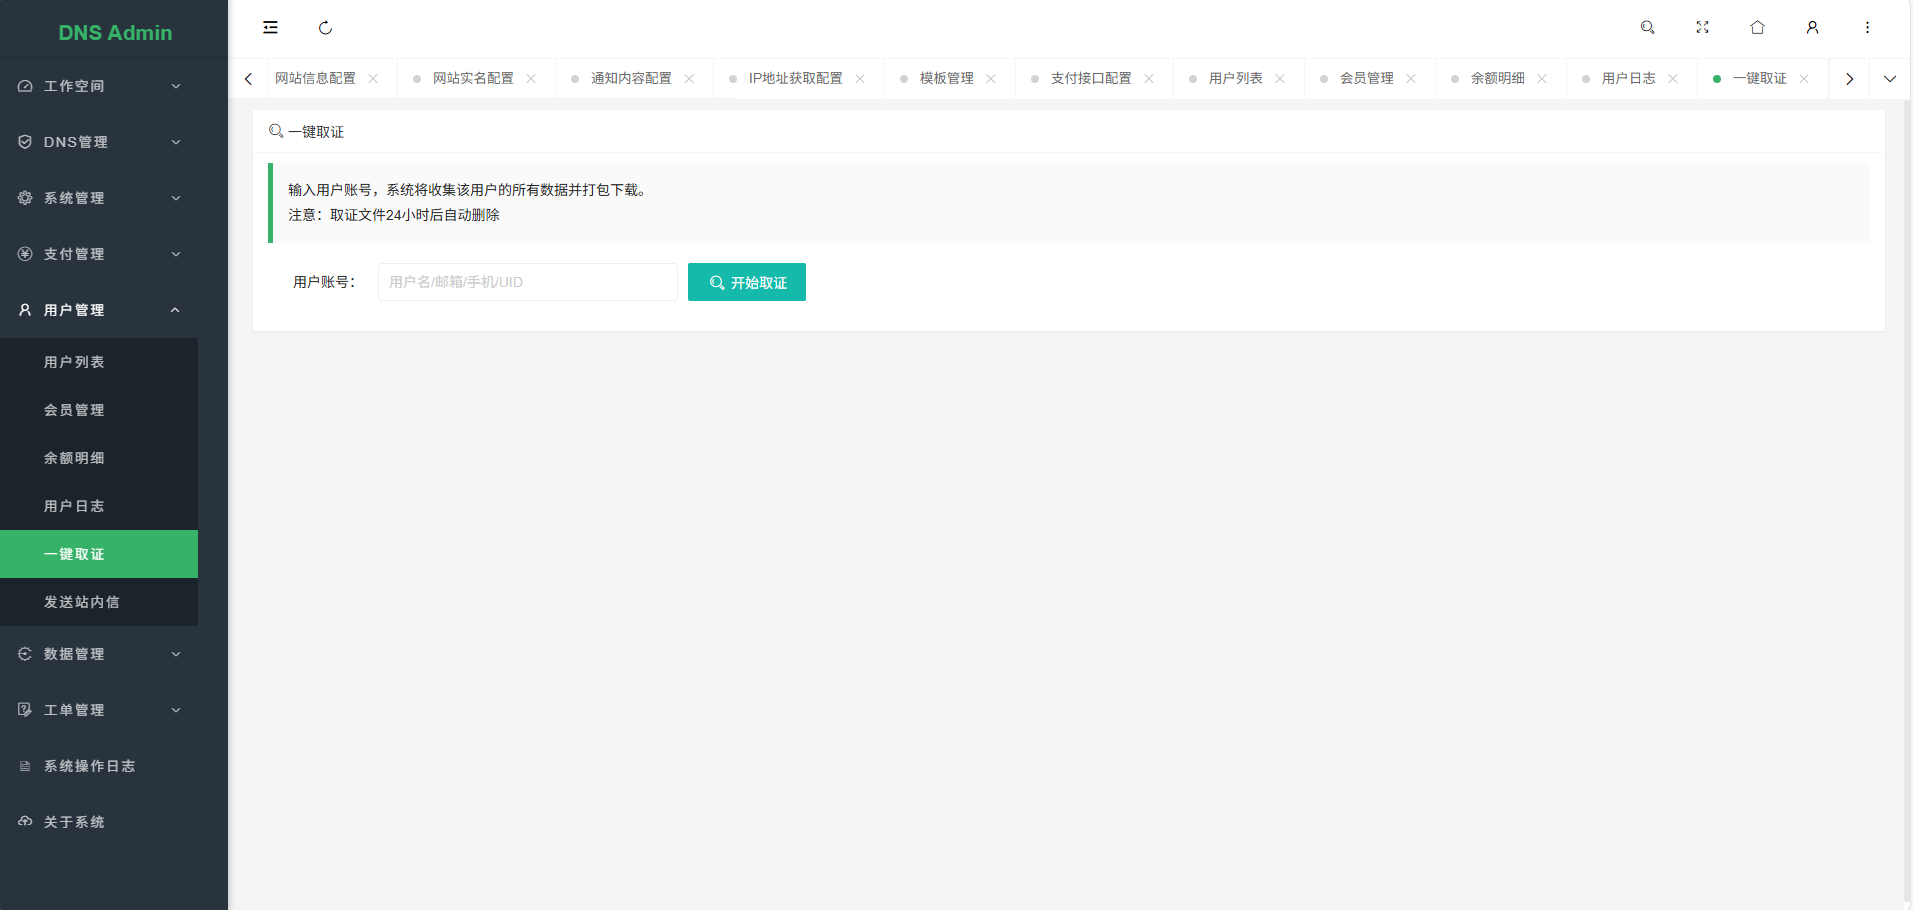Open 系统操作日志 from sidebar
Image resolution: width=1913 pixels, height=910 pixels.
(x=89, y=766)
